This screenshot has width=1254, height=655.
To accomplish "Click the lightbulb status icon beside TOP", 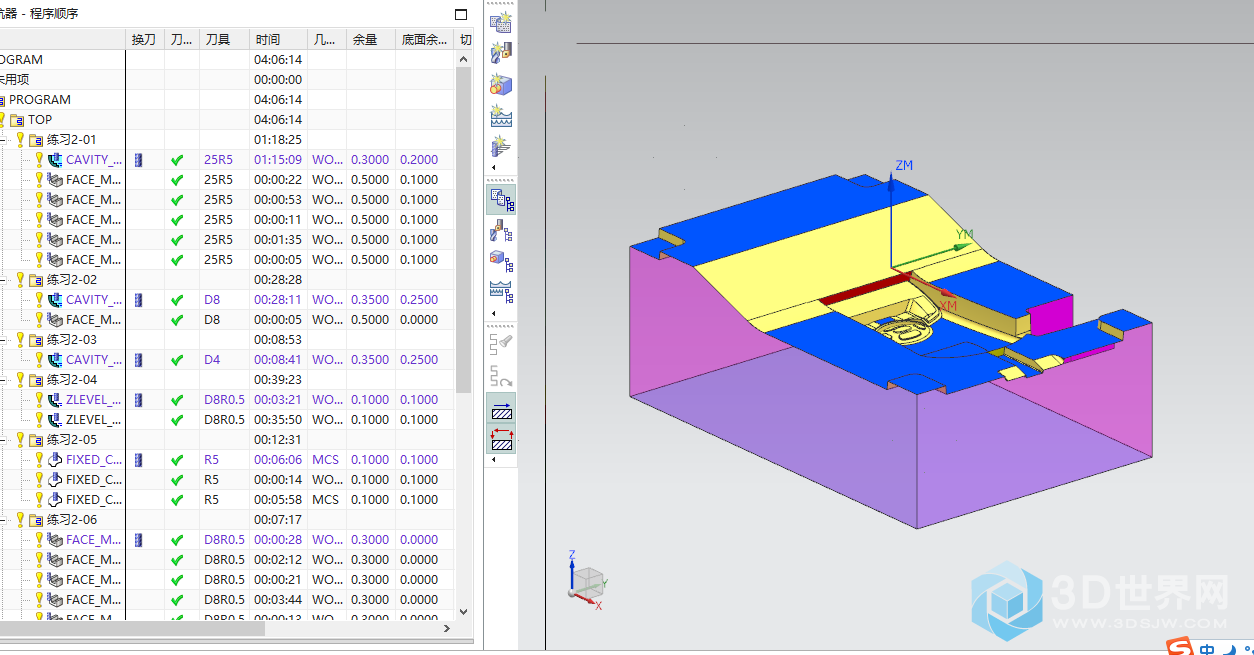I will pyautogui.click(x=3, y=119).
